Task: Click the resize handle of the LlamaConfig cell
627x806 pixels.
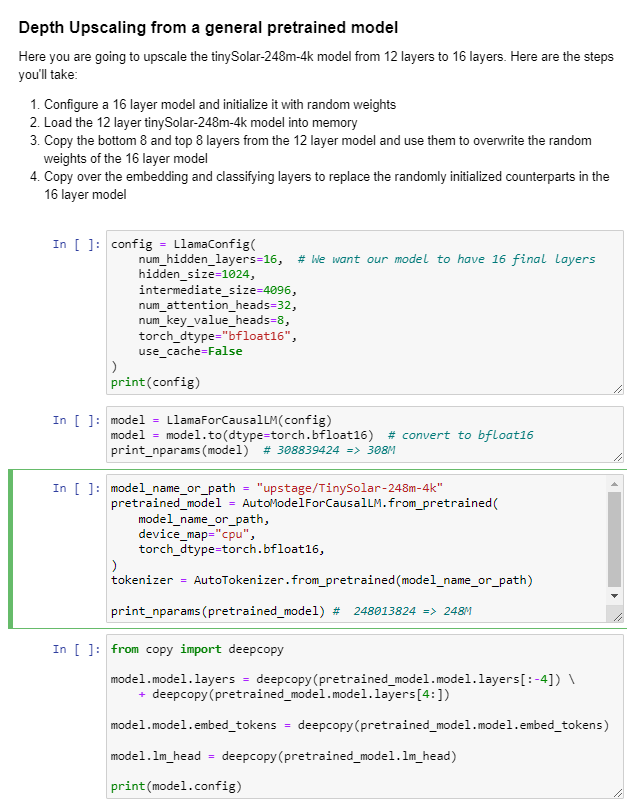Action: (x=617, y=389)
